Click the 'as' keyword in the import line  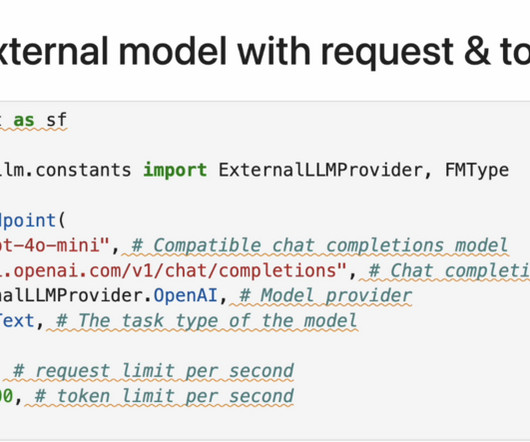pos(24,120)
